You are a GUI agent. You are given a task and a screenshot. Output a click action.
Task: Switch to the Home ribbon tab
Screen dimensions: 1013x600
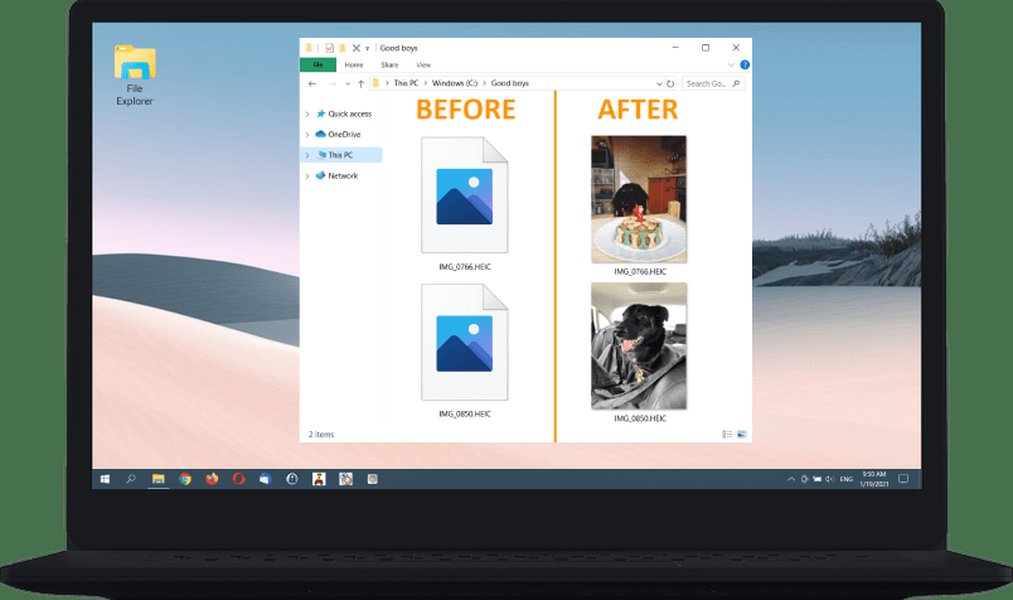[x=353, y=65]
